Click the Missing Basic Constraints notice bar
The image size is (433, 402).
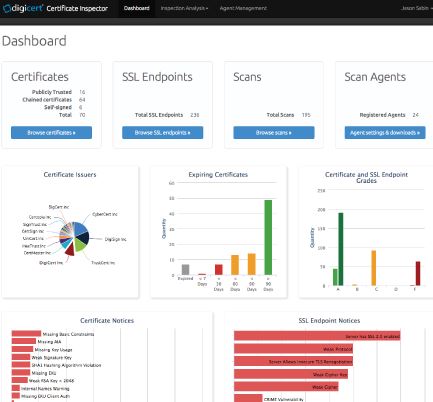coord(26,333)
